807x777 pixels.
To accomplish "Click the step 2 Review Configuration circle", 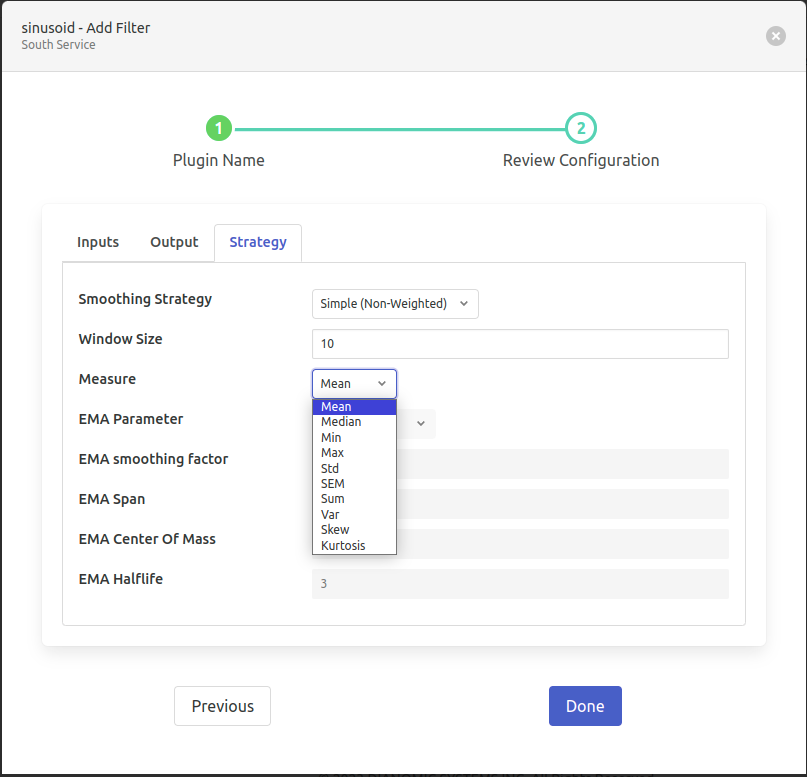I will pyautogui.click(x=581, y=129).
